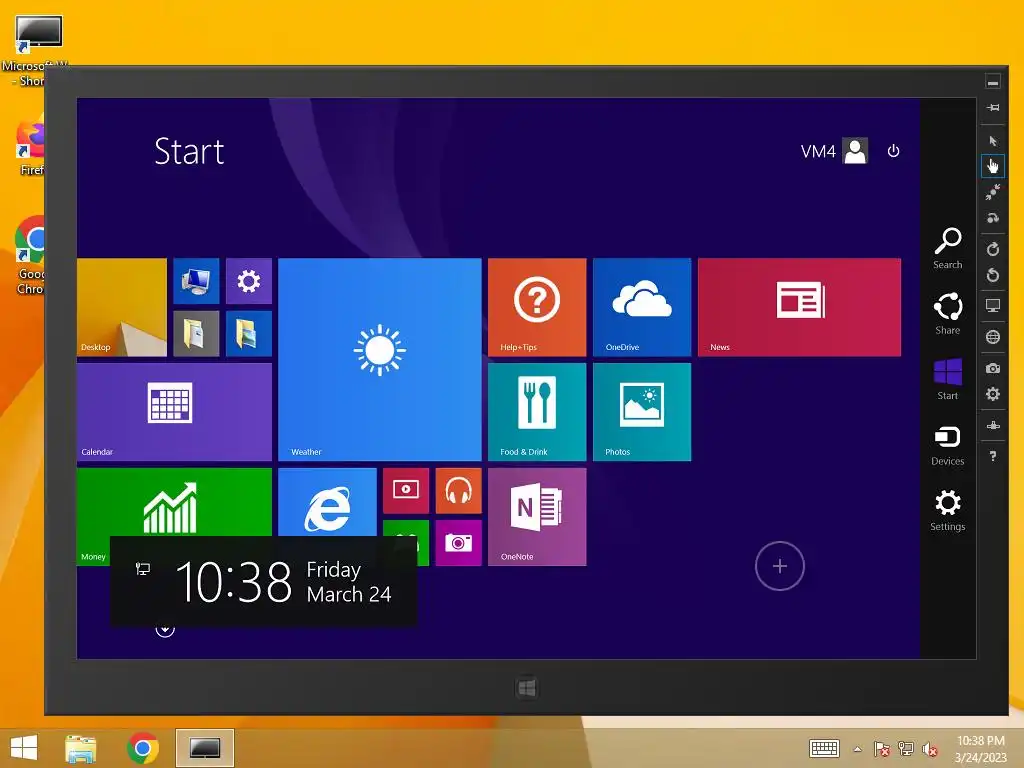Enable pinch and zoom touch mode
1024x768 pixels.
tap(993, 192)
